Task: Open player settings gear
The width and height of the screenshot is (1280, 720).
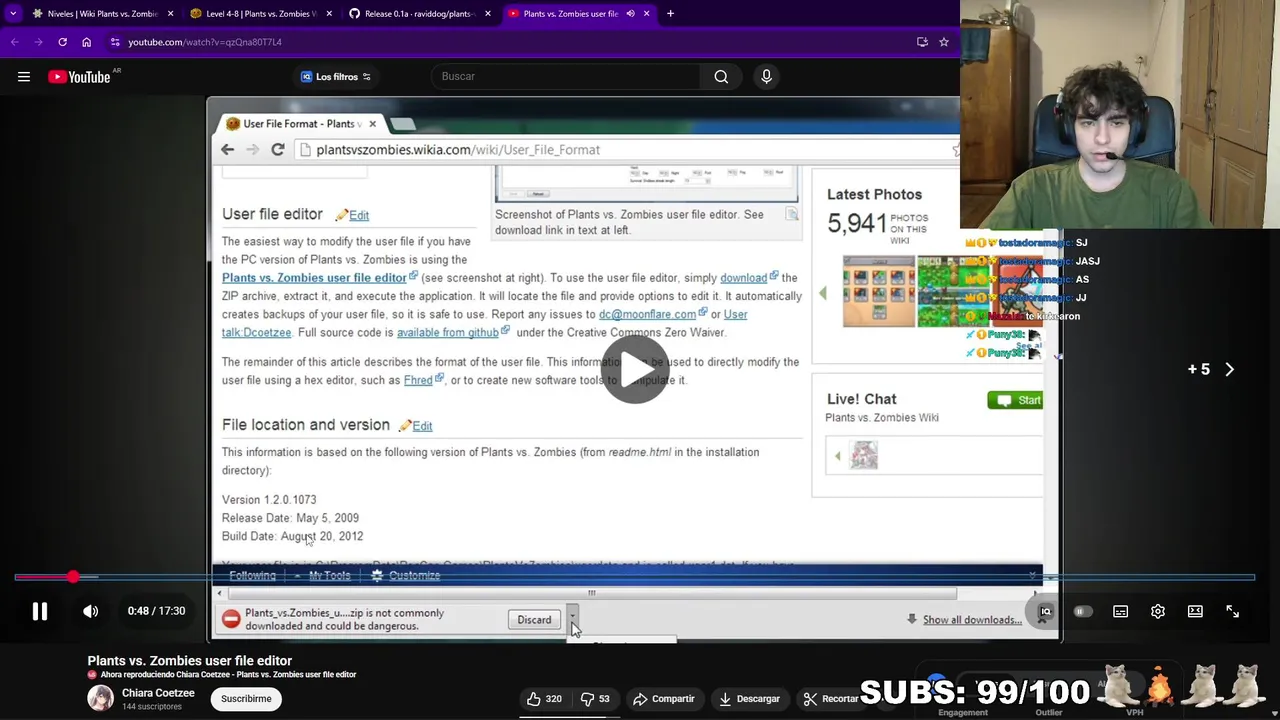Action: point(1157,612)
